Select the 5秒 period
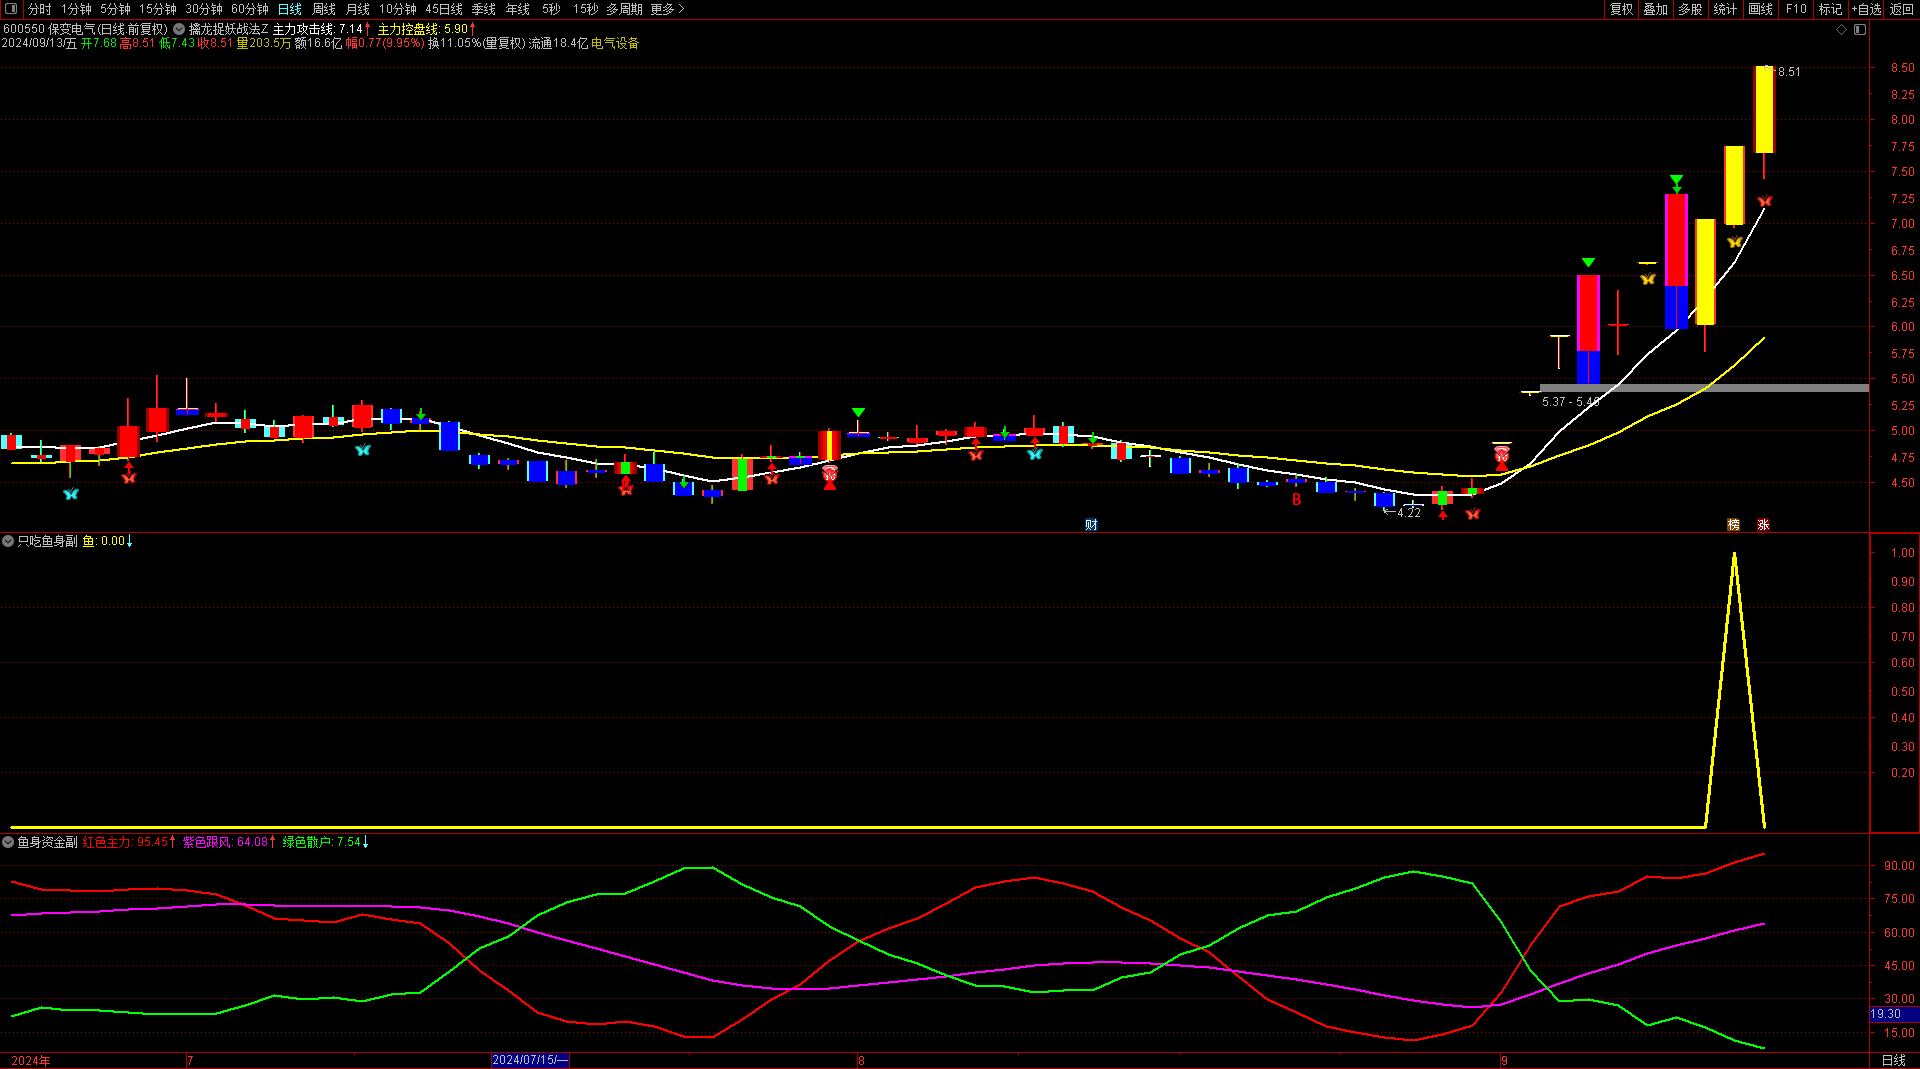This screenshot has width=1920, height=1069. coord(552,9)
